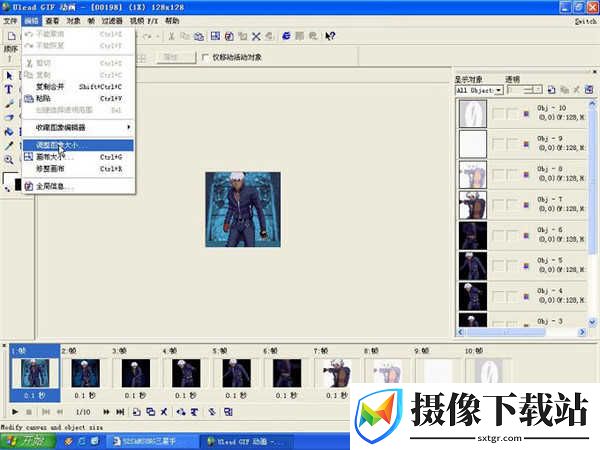This screenshot has width=600, height=450.
Task: Click the object properties icon in object panel
Action: pyautogui.click(x=589, y=90)
